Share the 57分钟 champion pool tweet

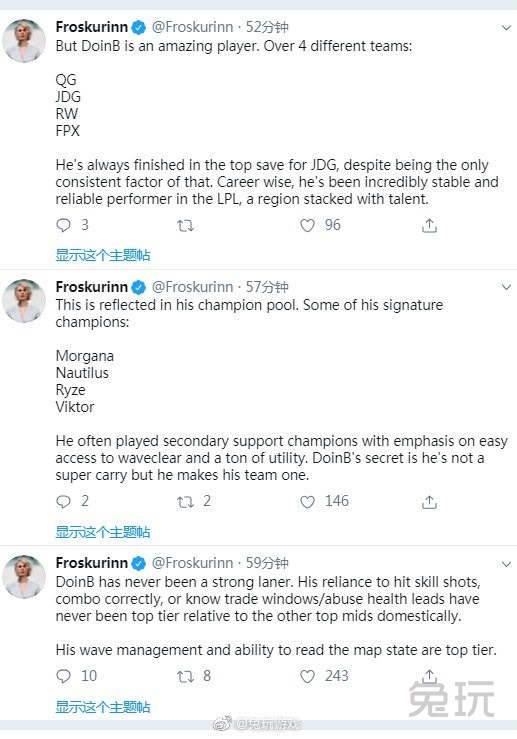pyautogui.click(x=429, y=502)
